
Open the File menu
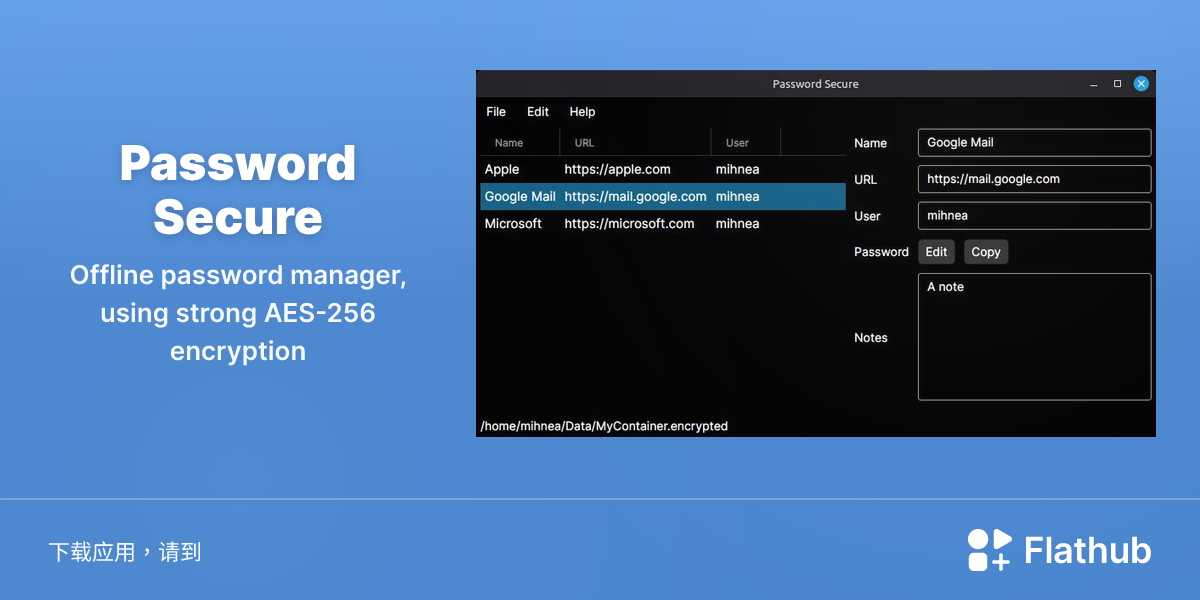(x=496, y=112)
